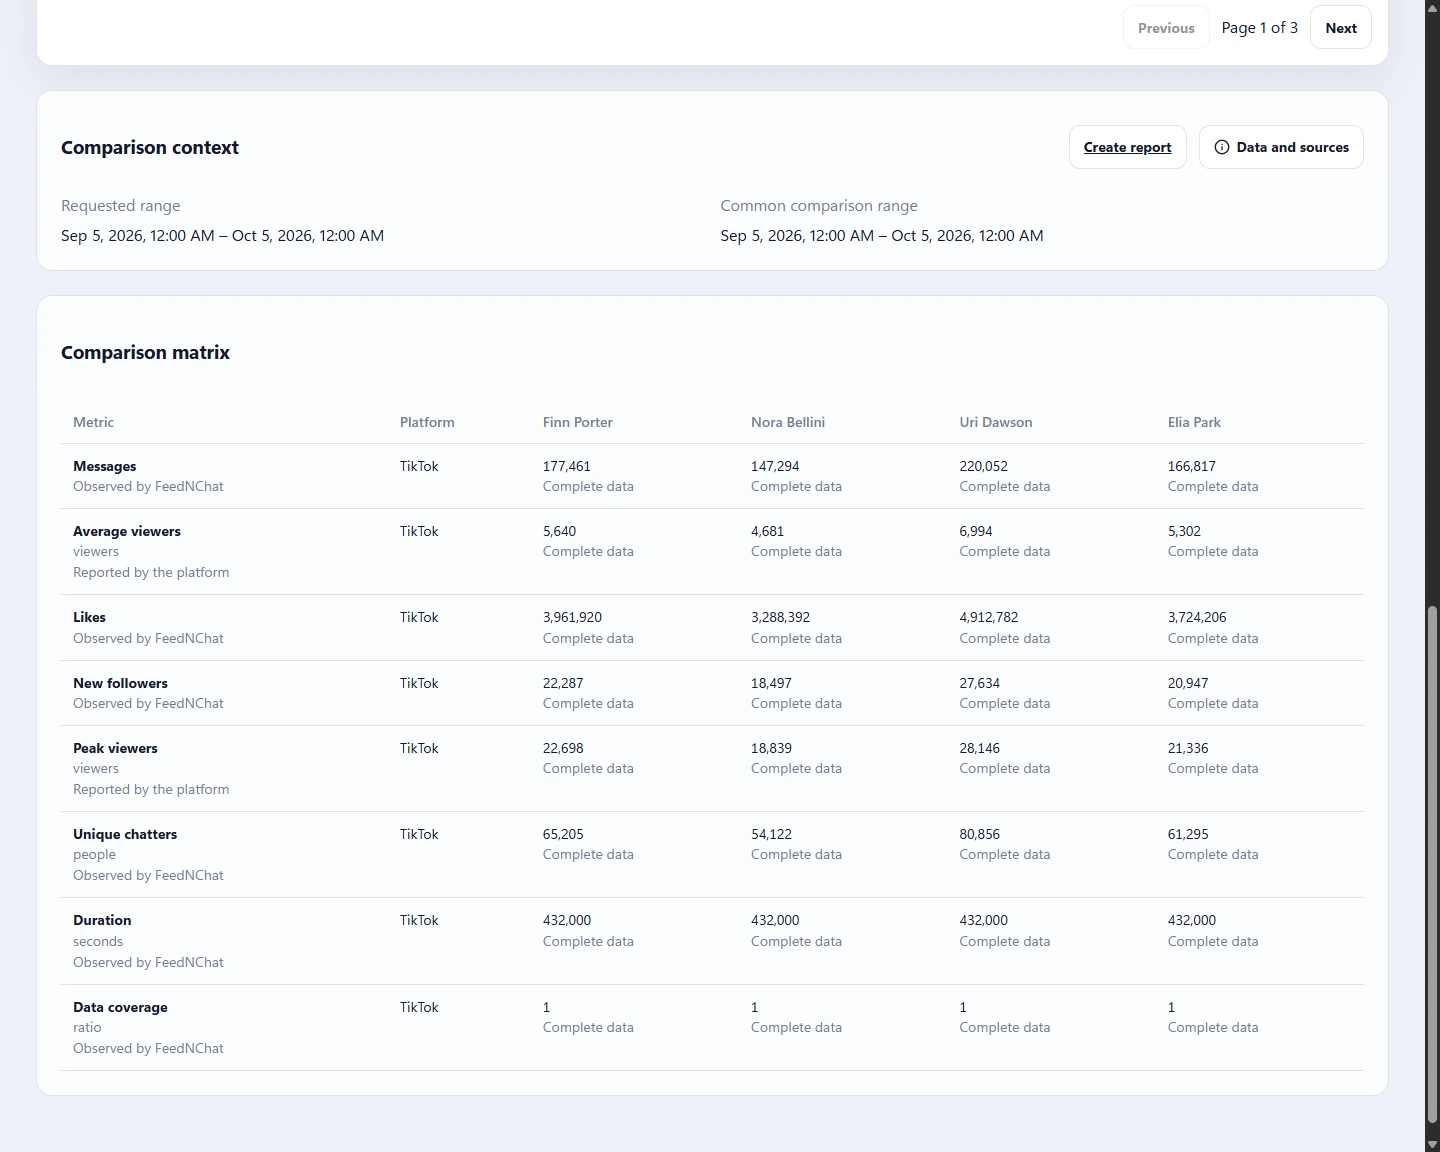The image size is (1440, 1152).
Task: Click the Peak viewers metric label
Action: click(x=115, y=748)
